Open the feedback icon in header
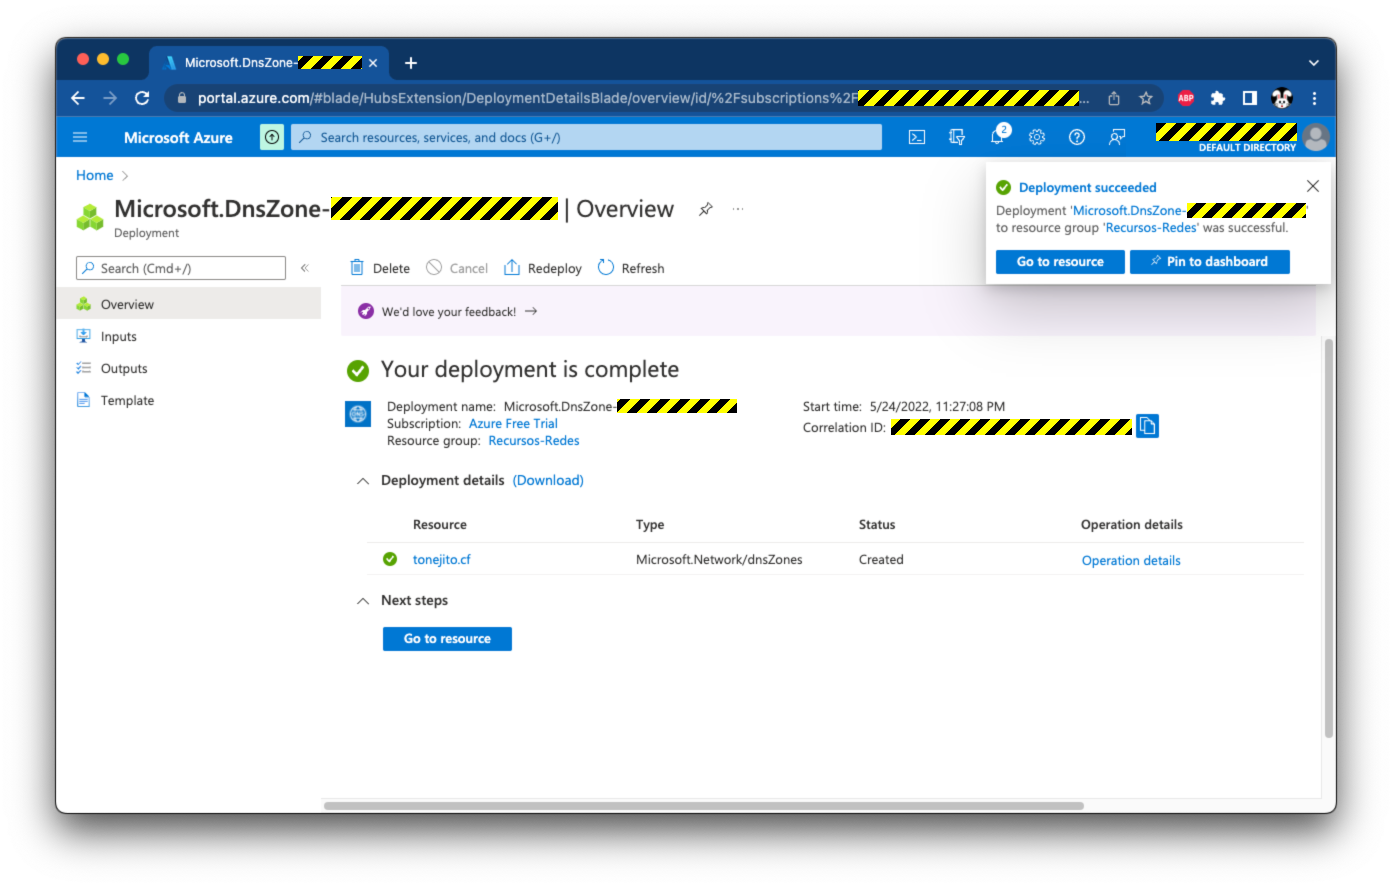The image size is (1392, 887). tap(1117, 138)
